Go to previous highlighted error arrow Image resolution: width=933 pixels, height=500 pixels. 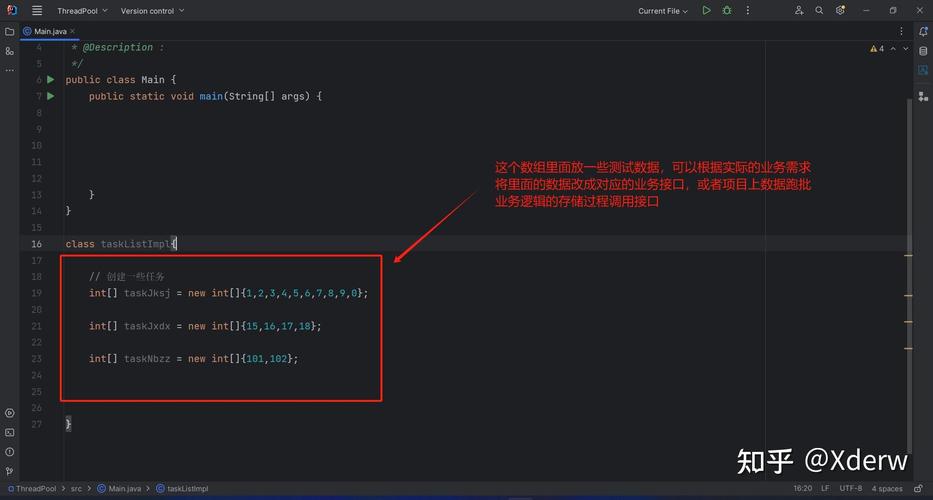coord(893,49)
